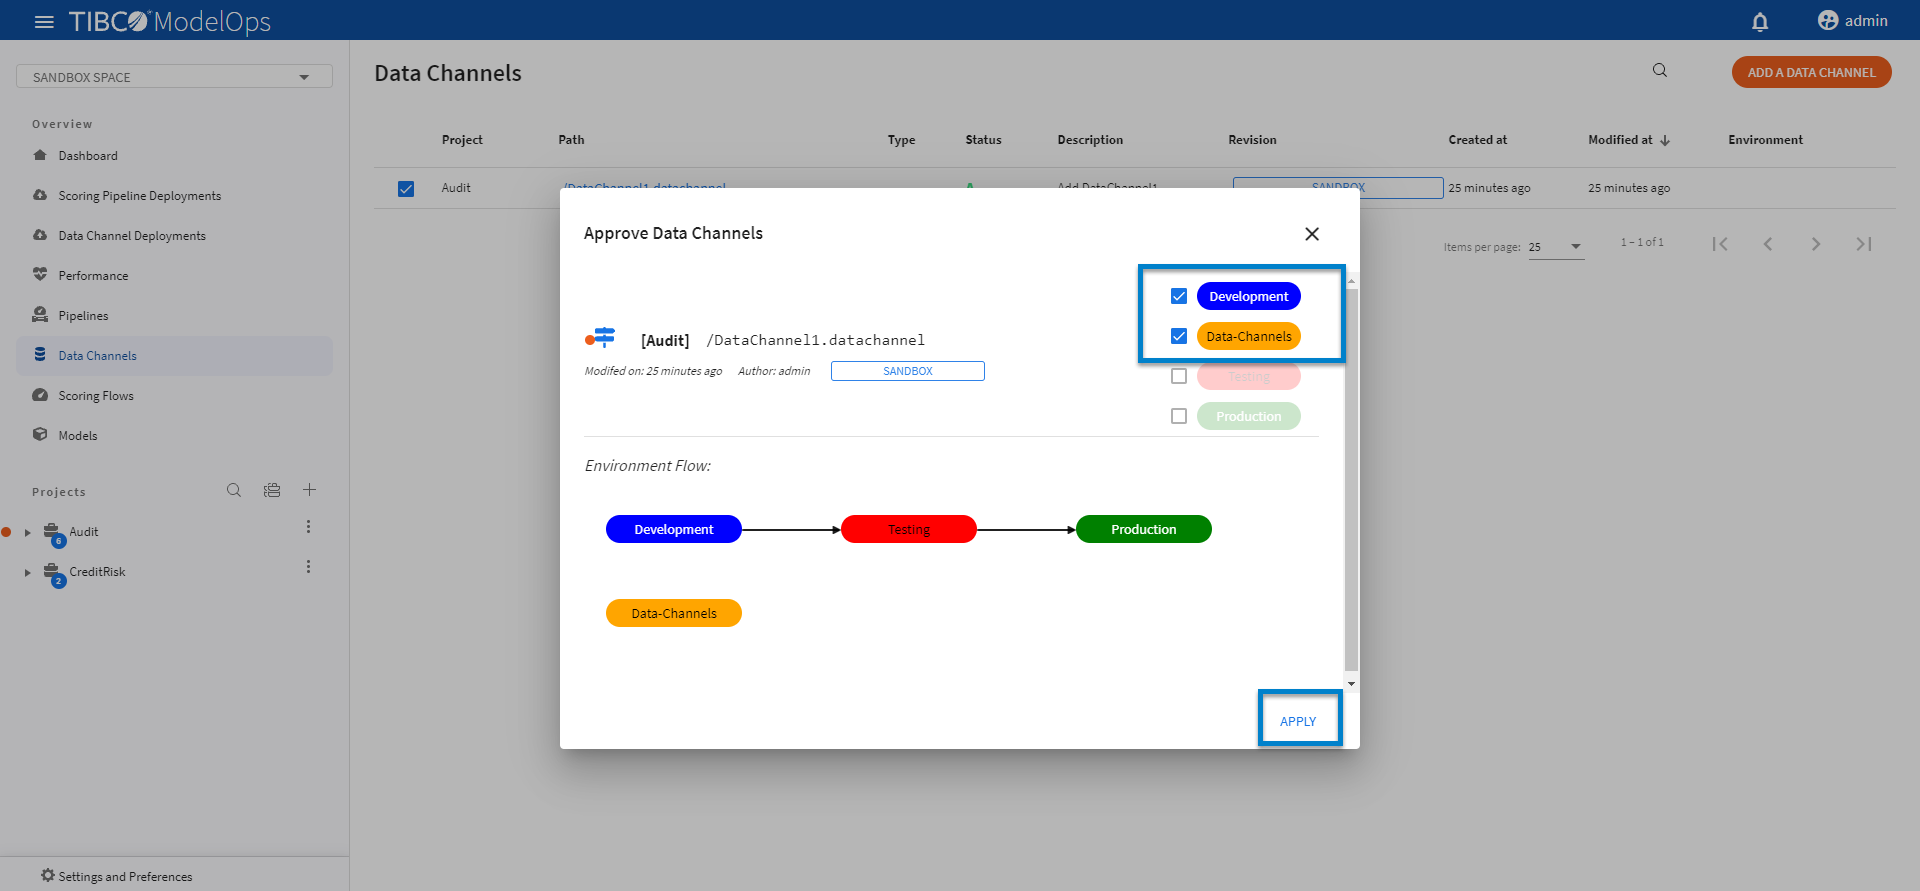This screenshot has width=1920, height=891.
Task: Click the Settings and Preferences gear icon
Action: click(48, 875)
